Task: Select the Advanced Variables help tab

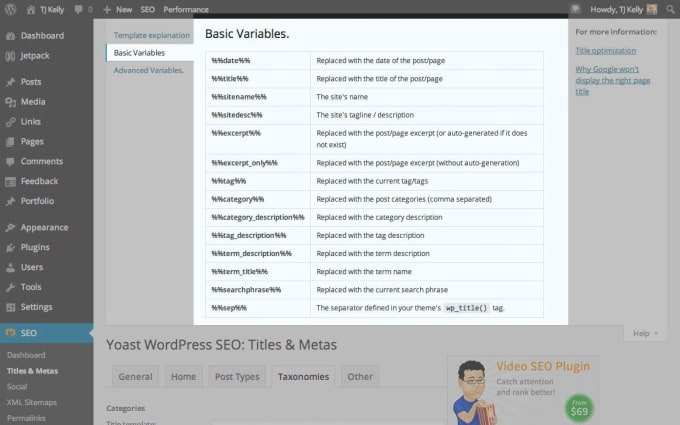Action: pos(148,70)
